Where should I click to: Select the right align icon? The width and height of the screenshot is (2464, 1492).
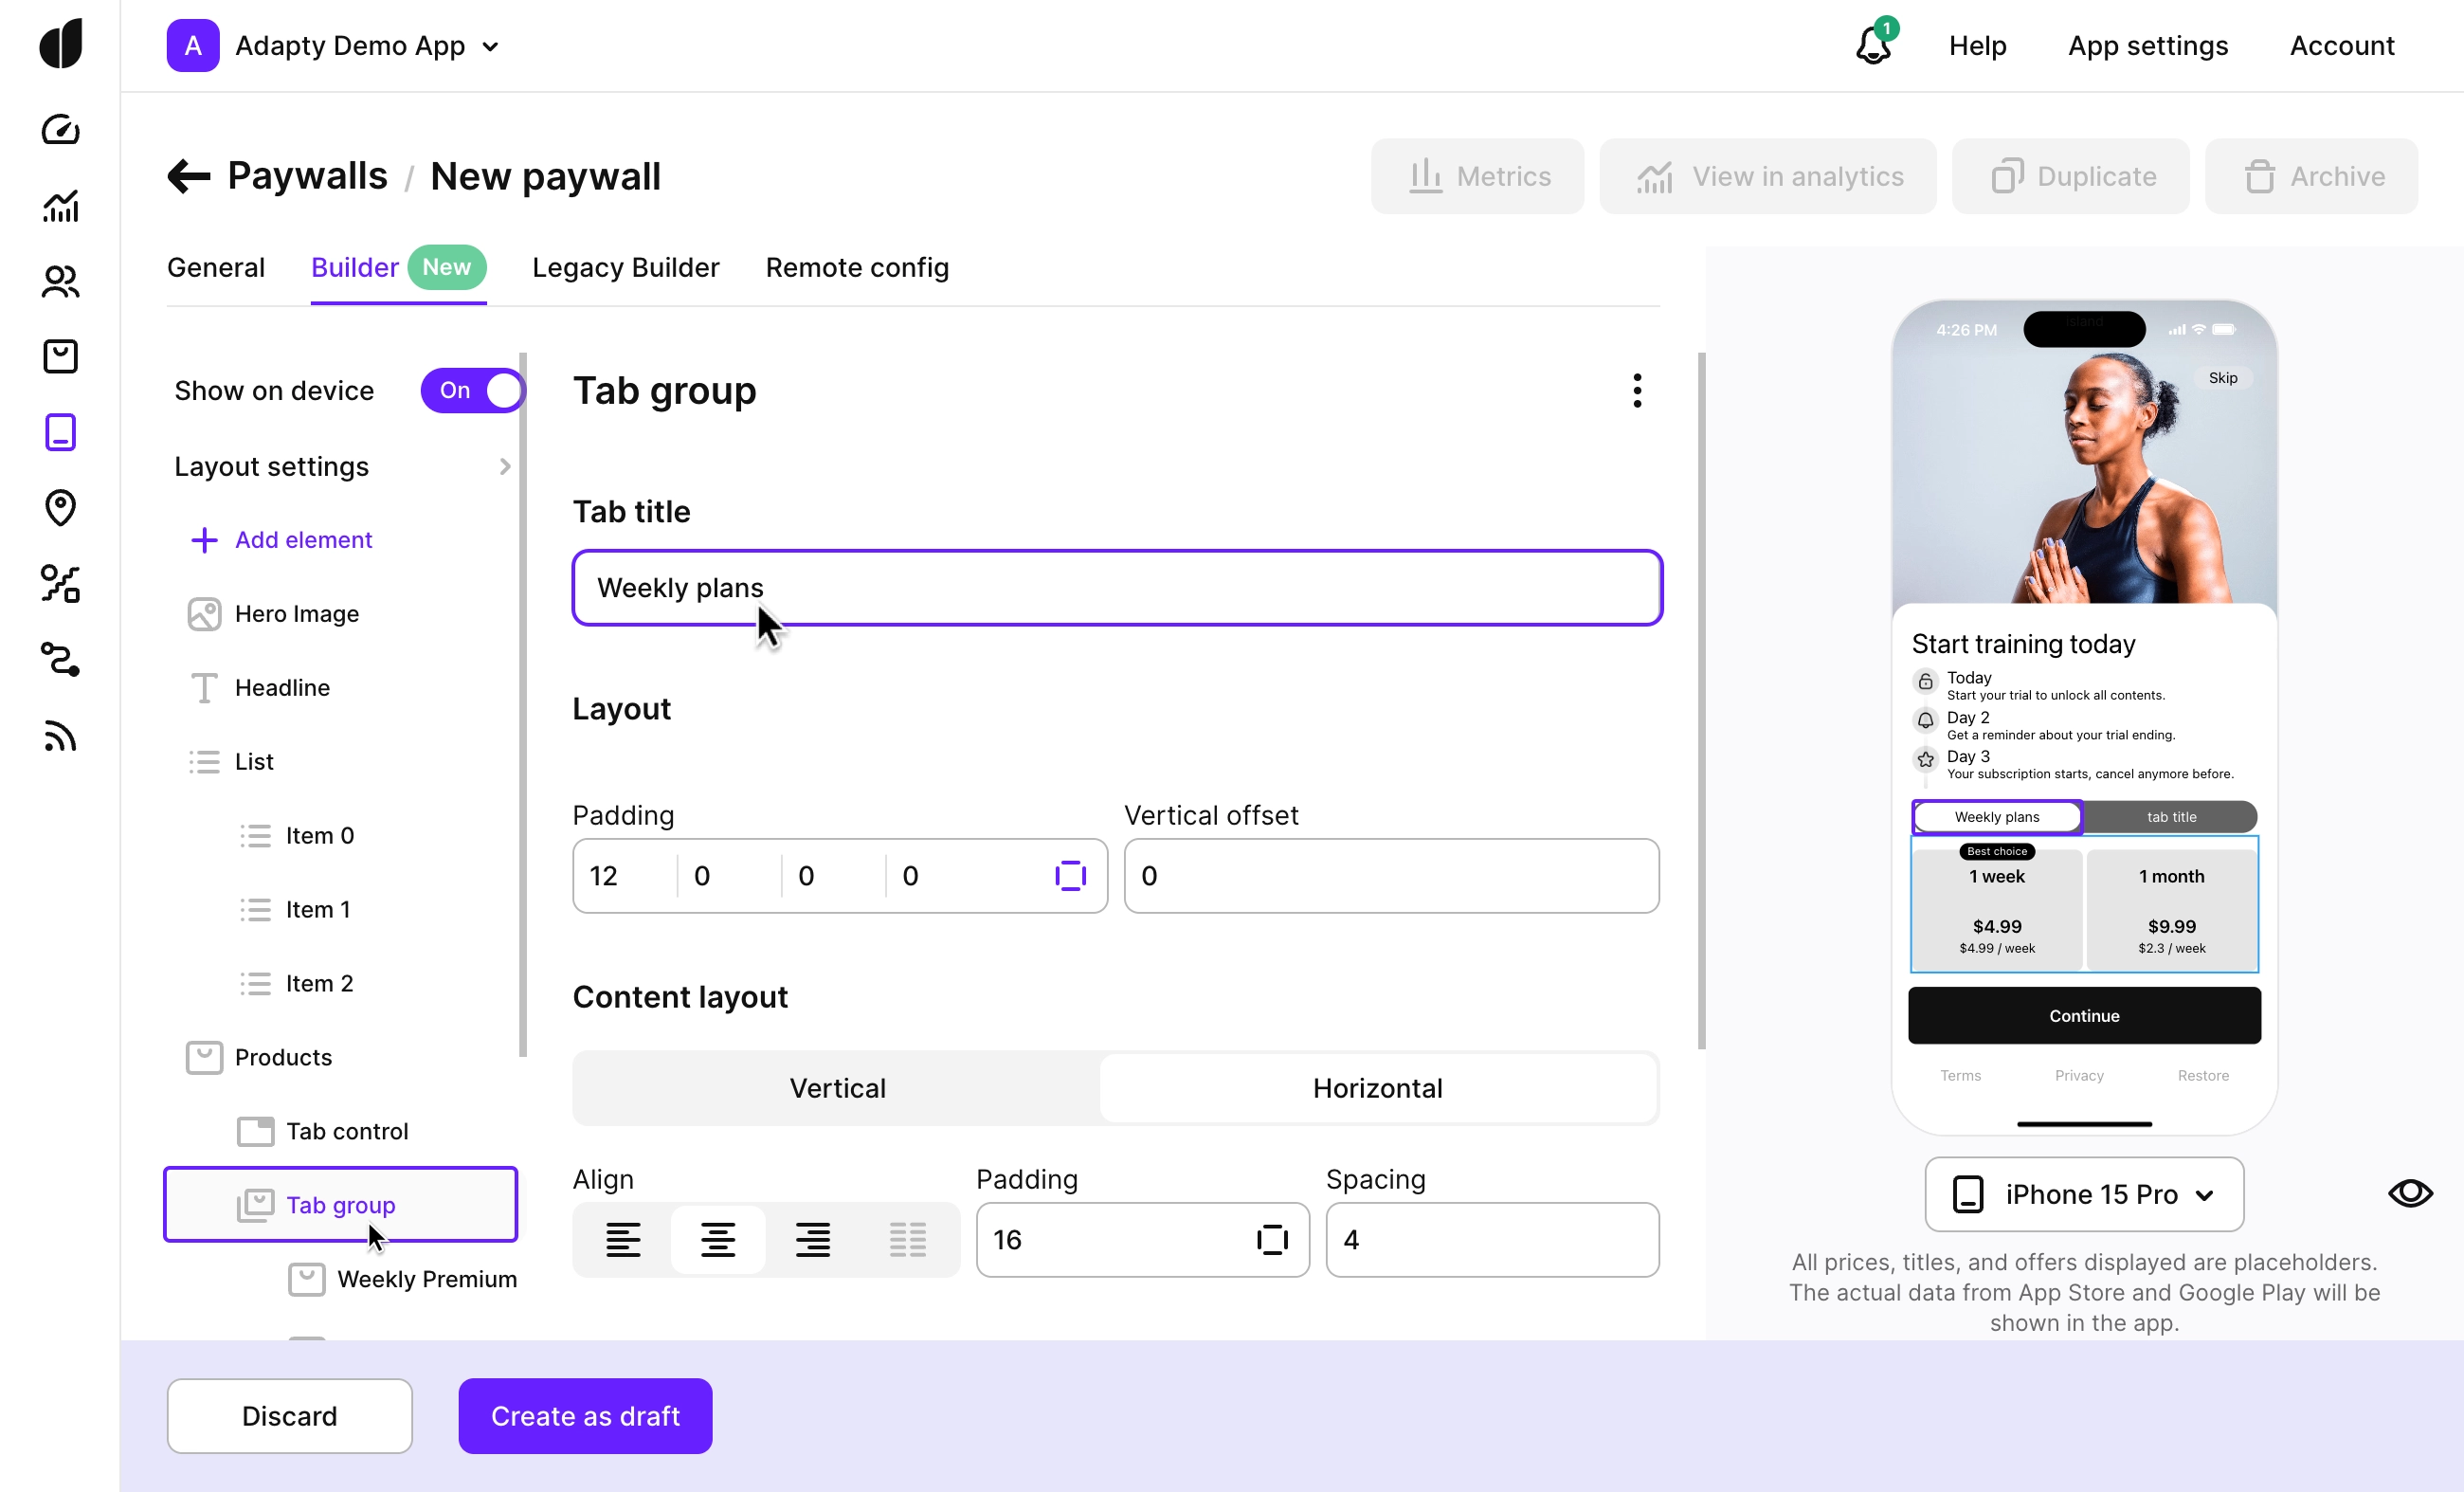point(812,1240)
